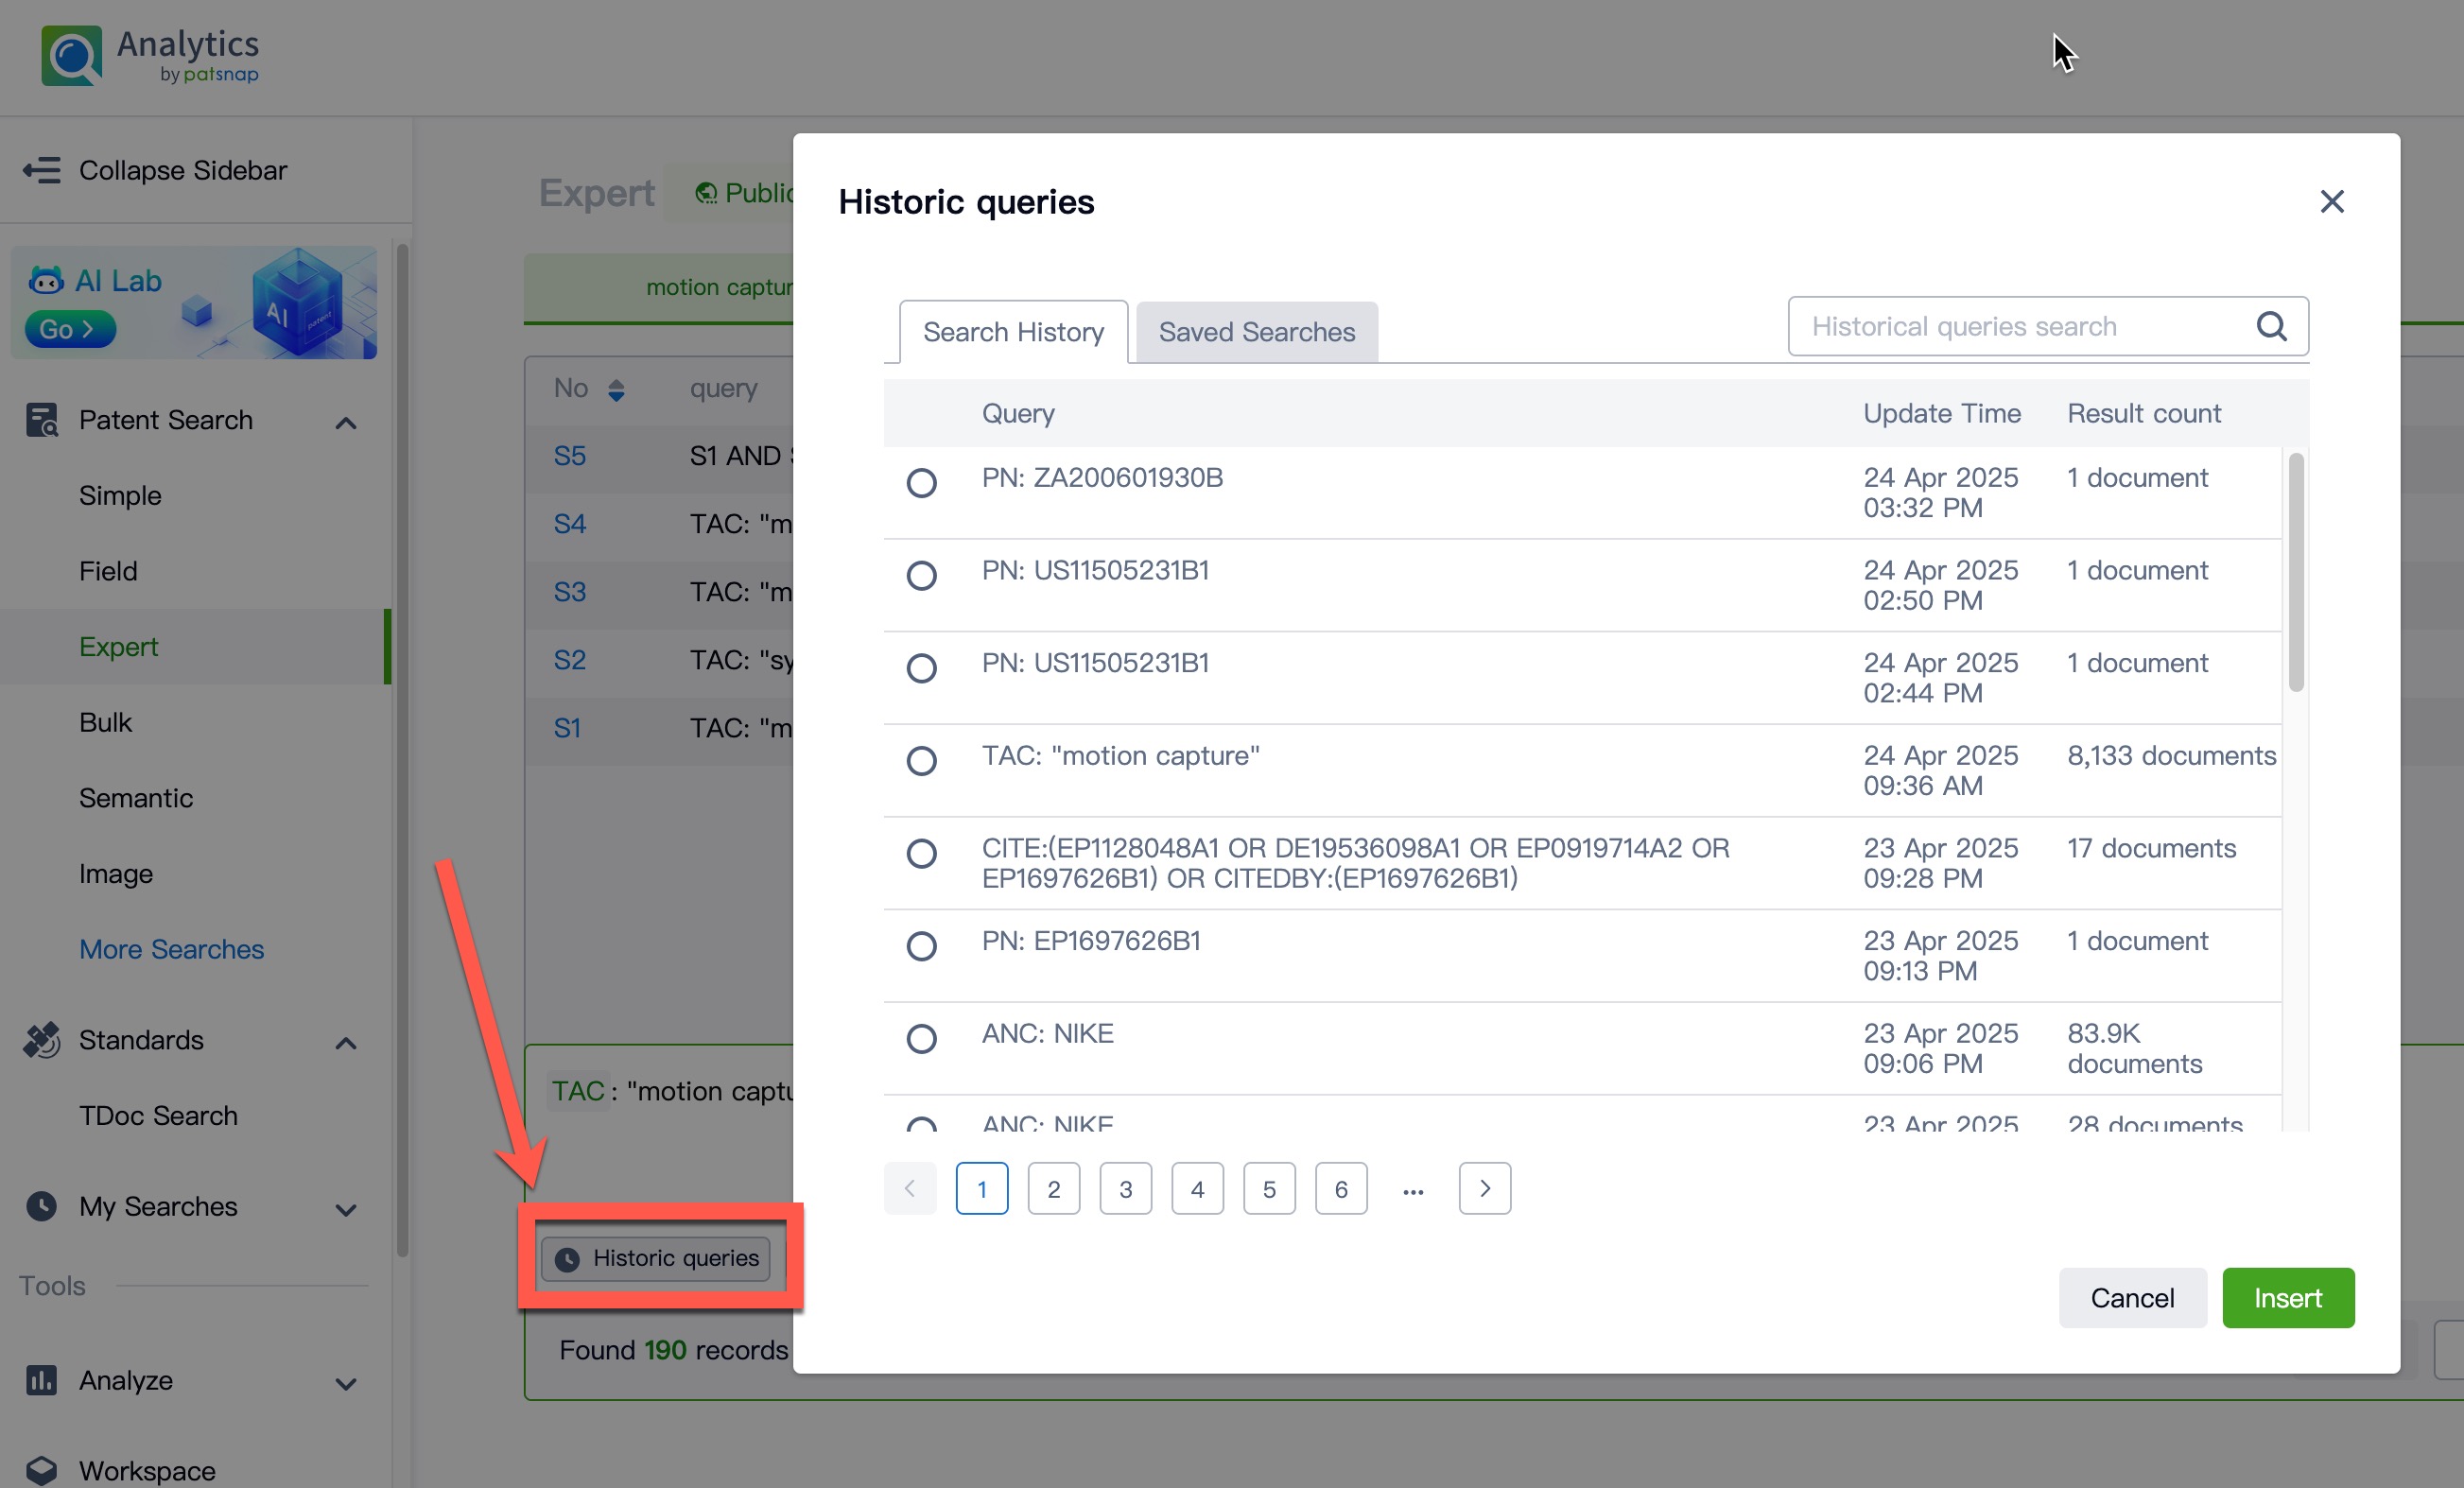The width and height of the screenshot is (2464, 1488).
Task: Expand the My Searches section chevron
Action: 346,1210
